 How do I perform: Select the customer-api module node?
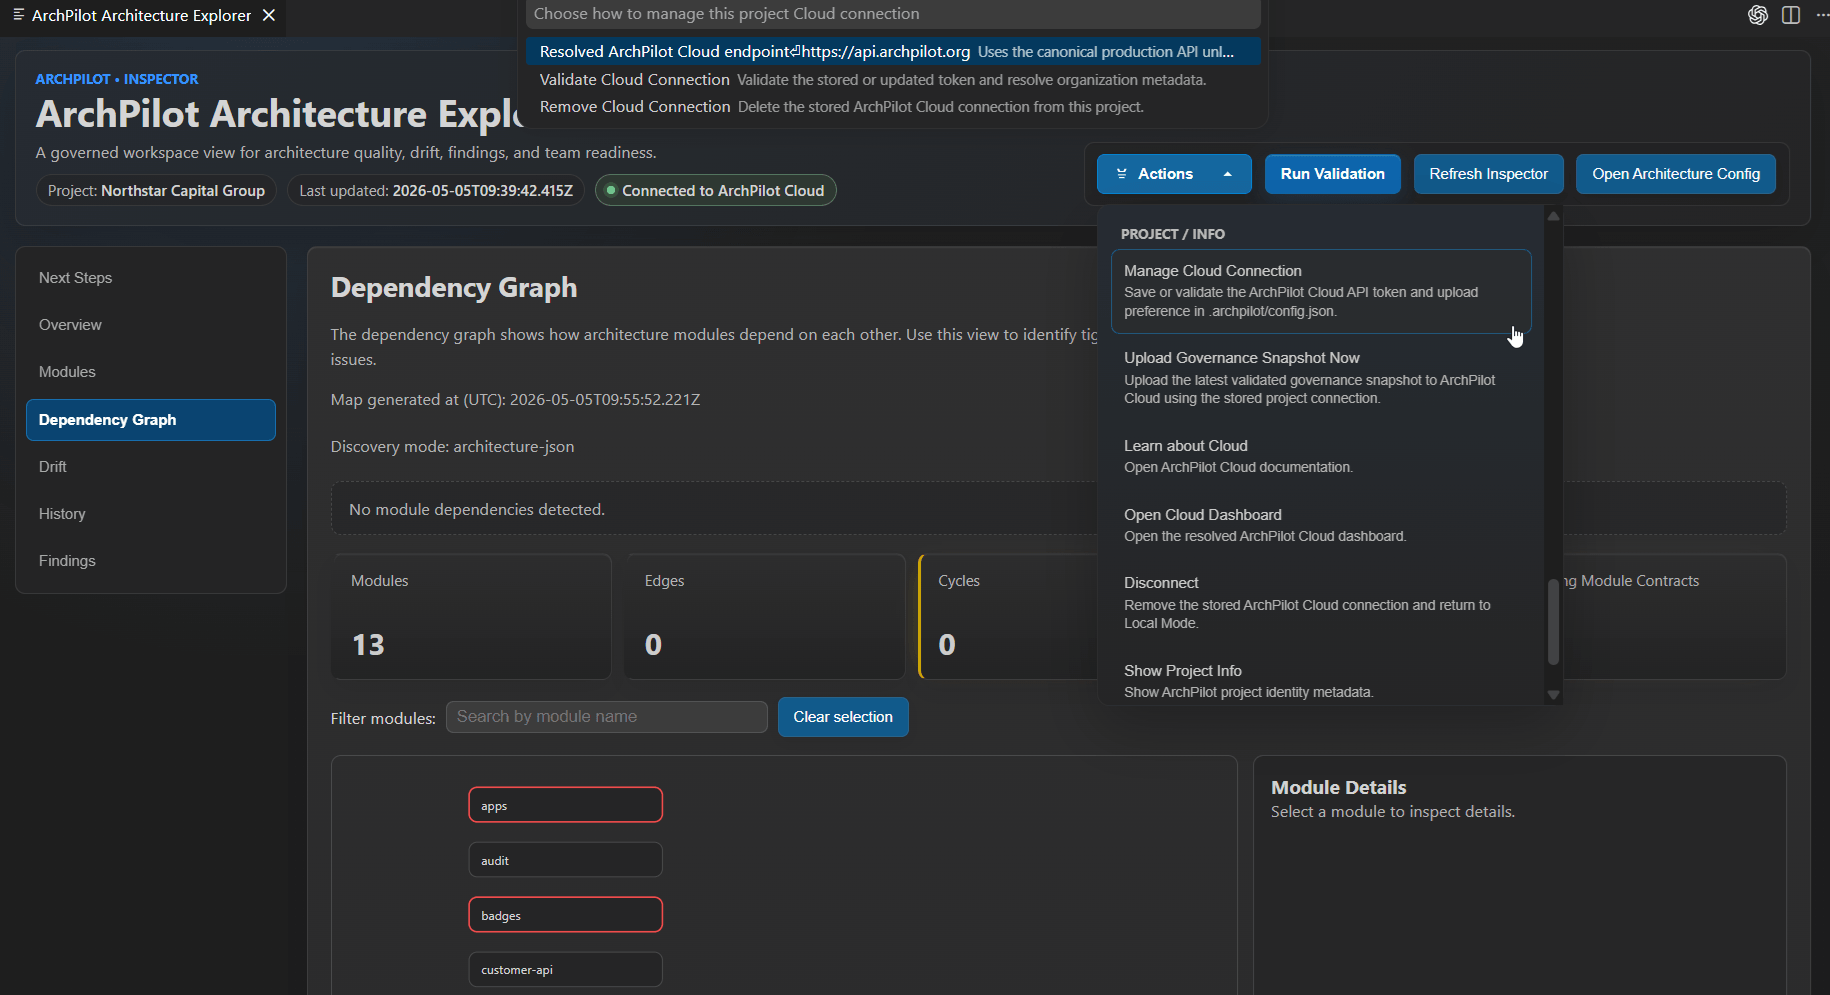566,969
